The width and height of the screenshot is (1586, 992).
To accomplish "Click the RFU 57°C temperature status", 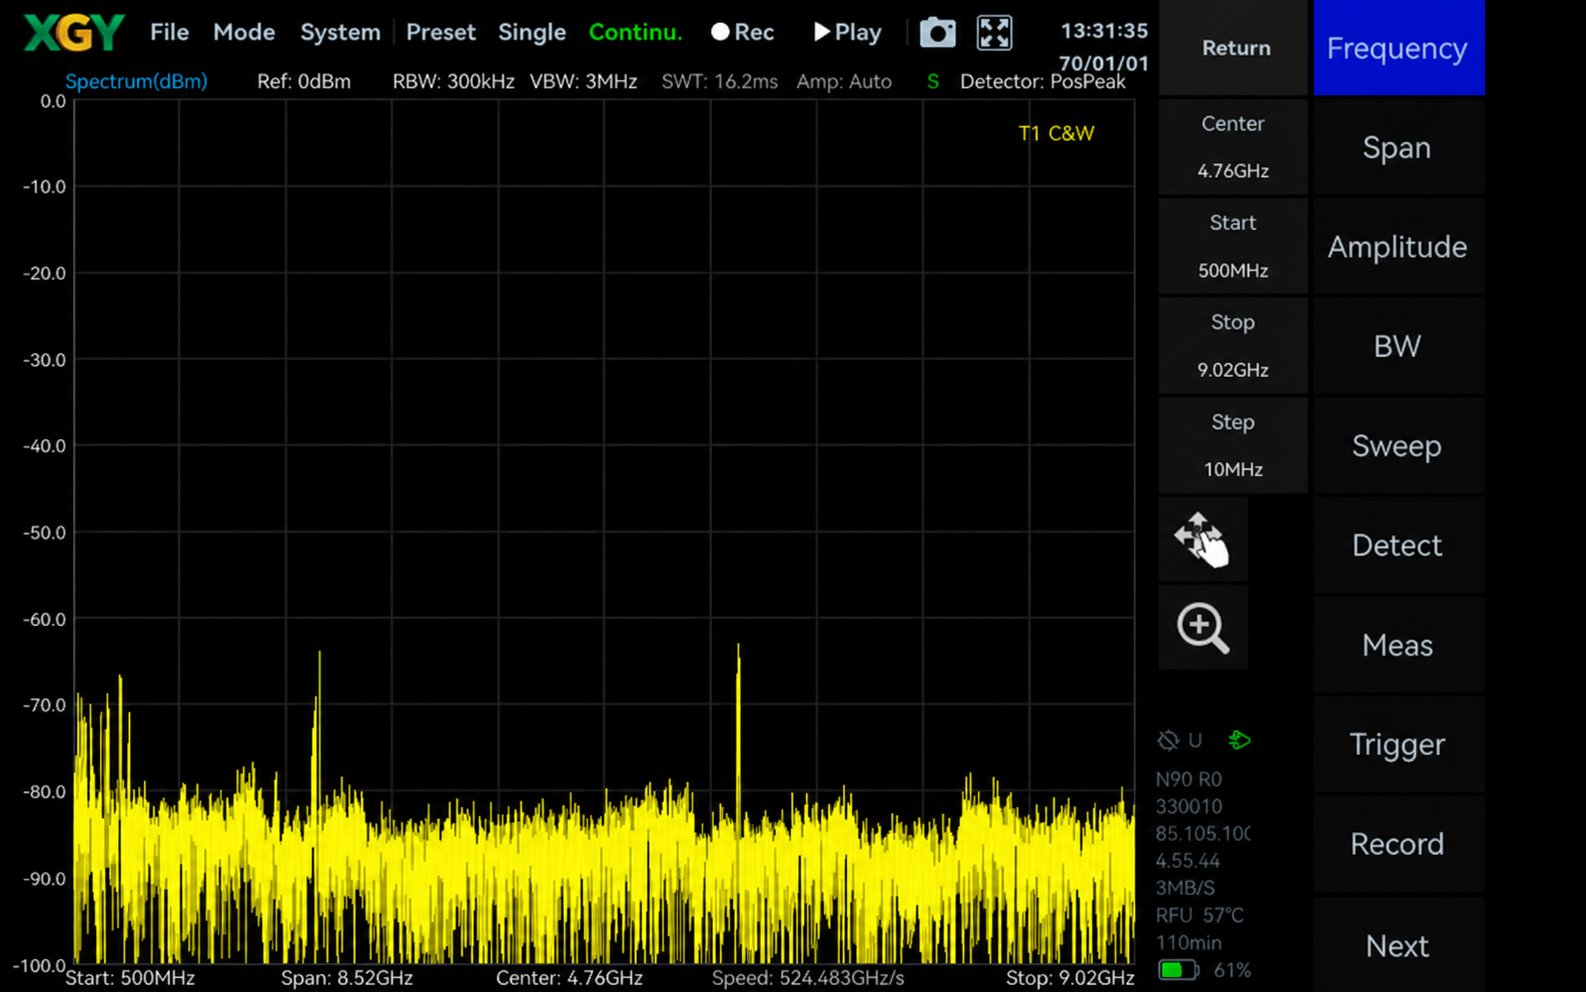I will (1200, 916).
